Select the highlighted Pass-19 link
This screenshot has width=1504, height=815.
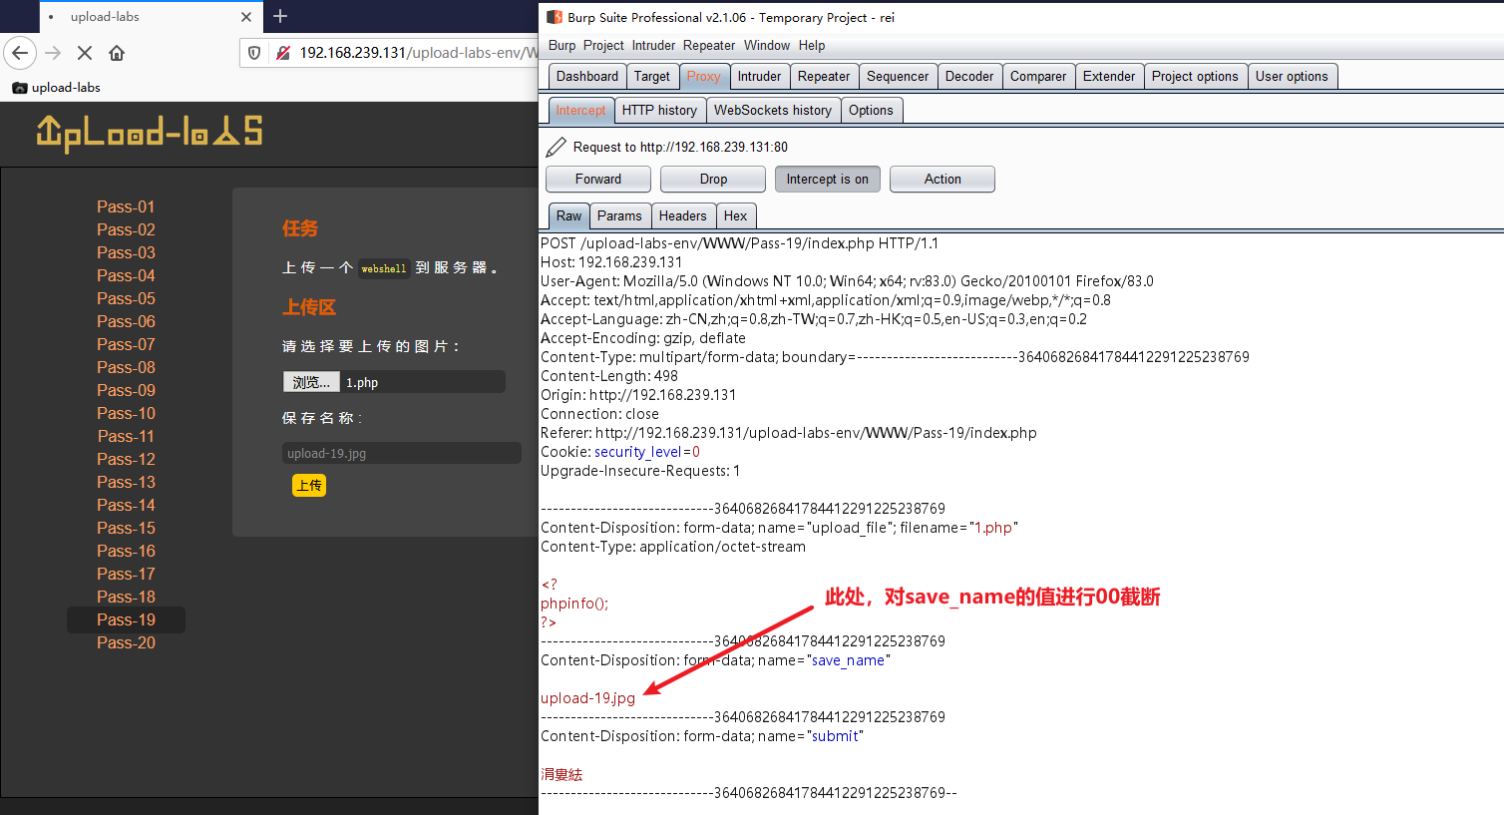[126, 620]
